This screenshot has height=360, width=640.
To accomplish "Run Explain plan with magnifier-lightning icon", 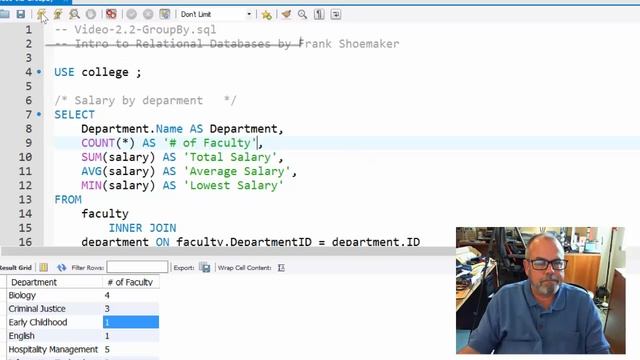I will [74, 14].
